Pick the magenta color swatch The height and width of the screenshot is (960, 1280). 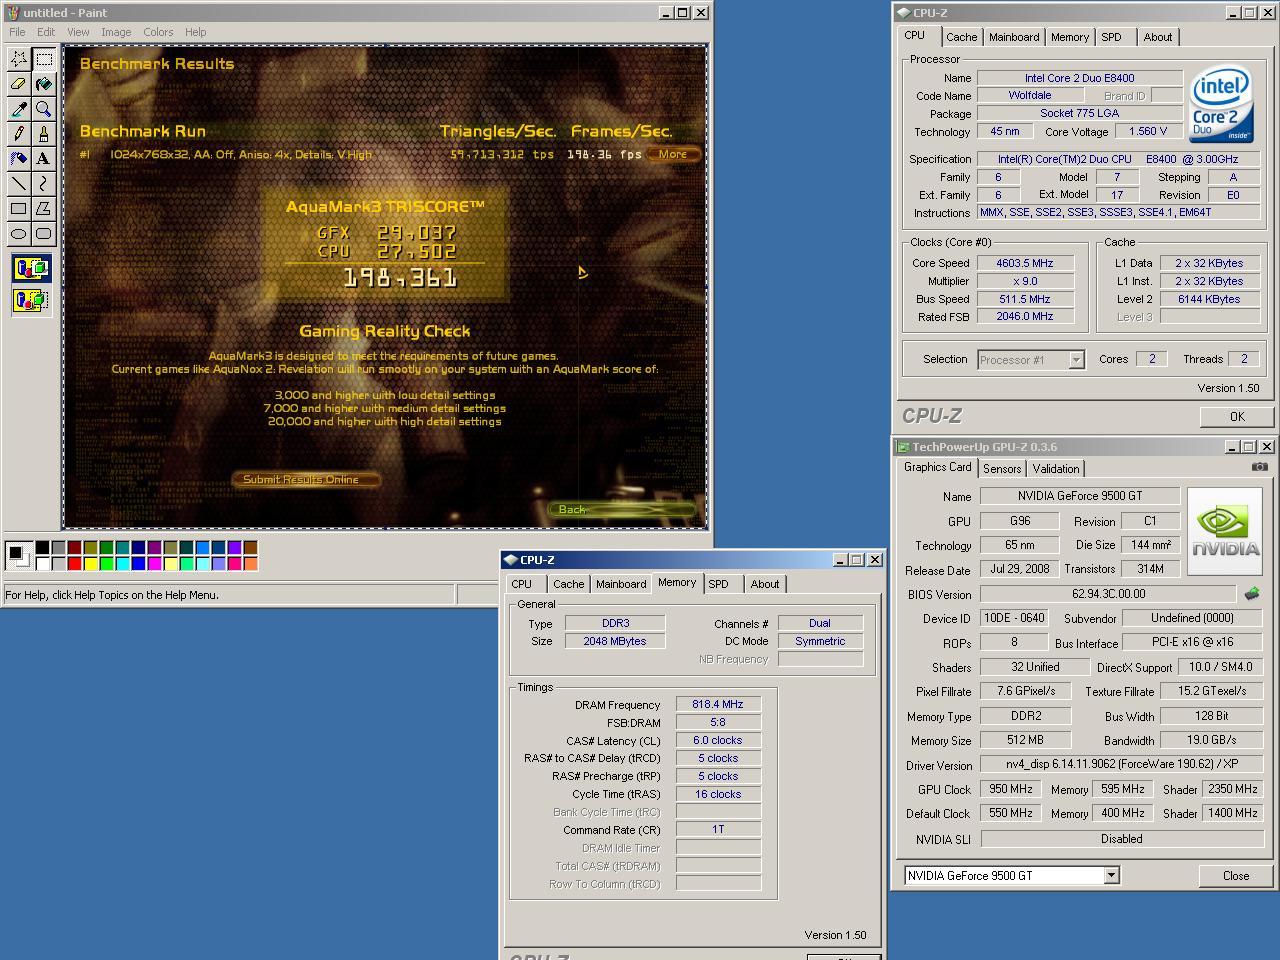(x=154, y=563)
